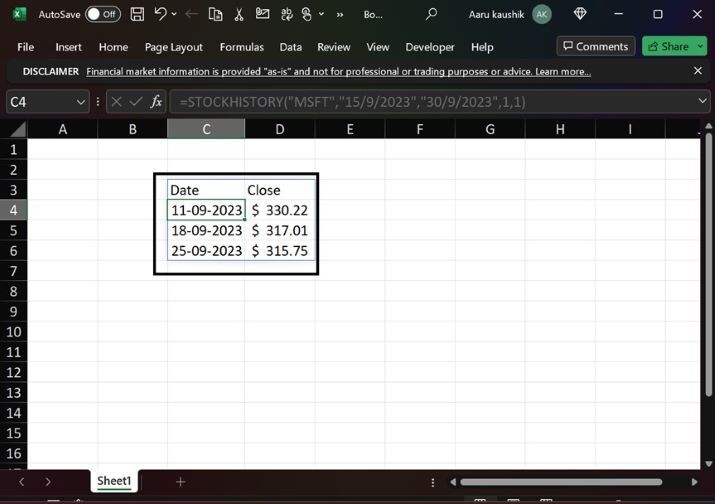Click previous sheet navigation arrow
The width and height of the screenshot is (715, 504).
[x=21, y=482]
